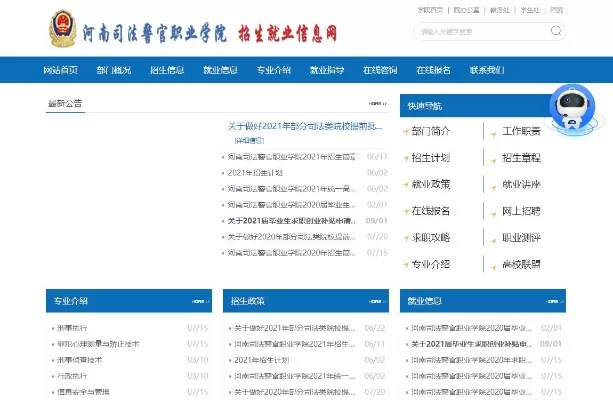Open 联系我们 in the navigation bar

tap(487, 70)
